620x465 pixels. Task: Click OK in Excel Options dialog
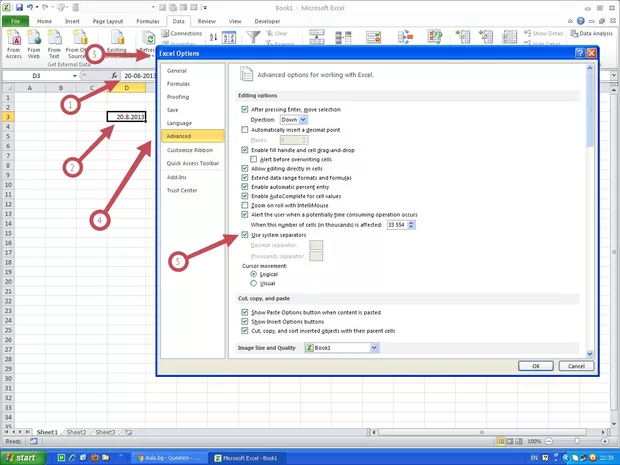tap(536, 366)
